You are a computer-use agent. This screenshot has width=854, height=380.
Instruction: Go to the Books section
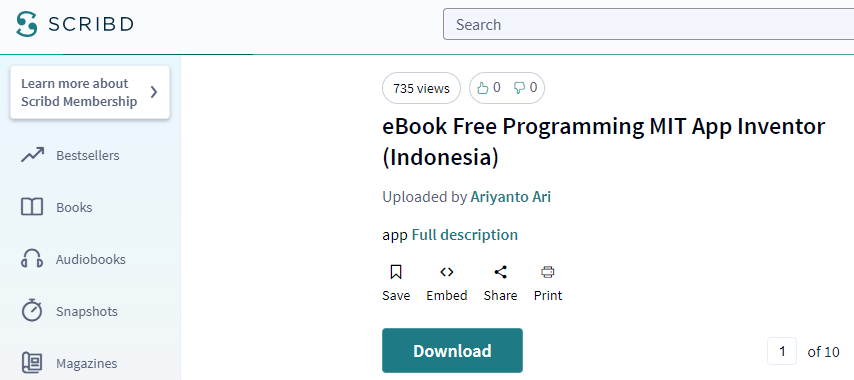74,207
